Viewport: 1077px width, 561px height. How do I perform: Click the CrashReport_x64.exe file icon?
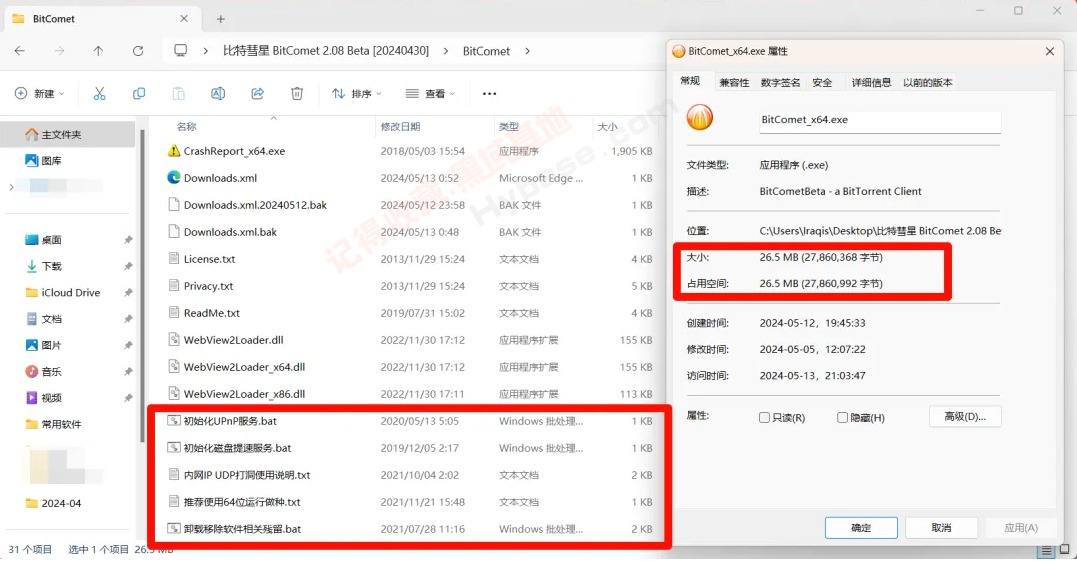174,150
